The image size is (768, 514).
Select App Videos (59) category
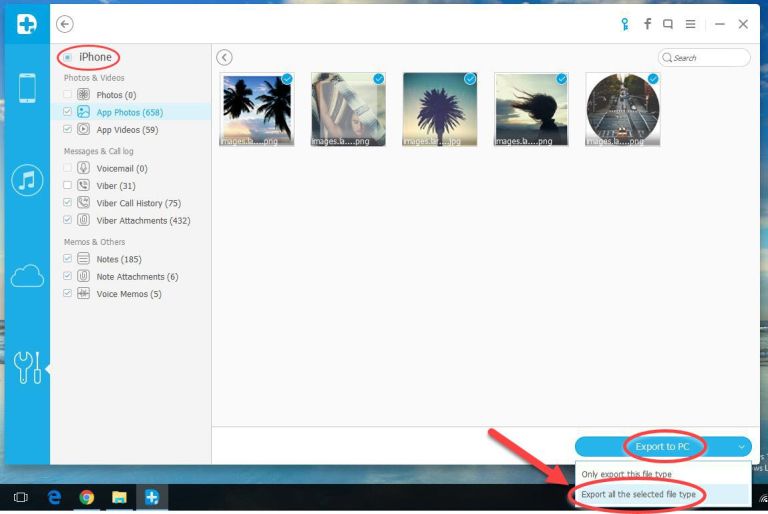click(x=127, y=130)
